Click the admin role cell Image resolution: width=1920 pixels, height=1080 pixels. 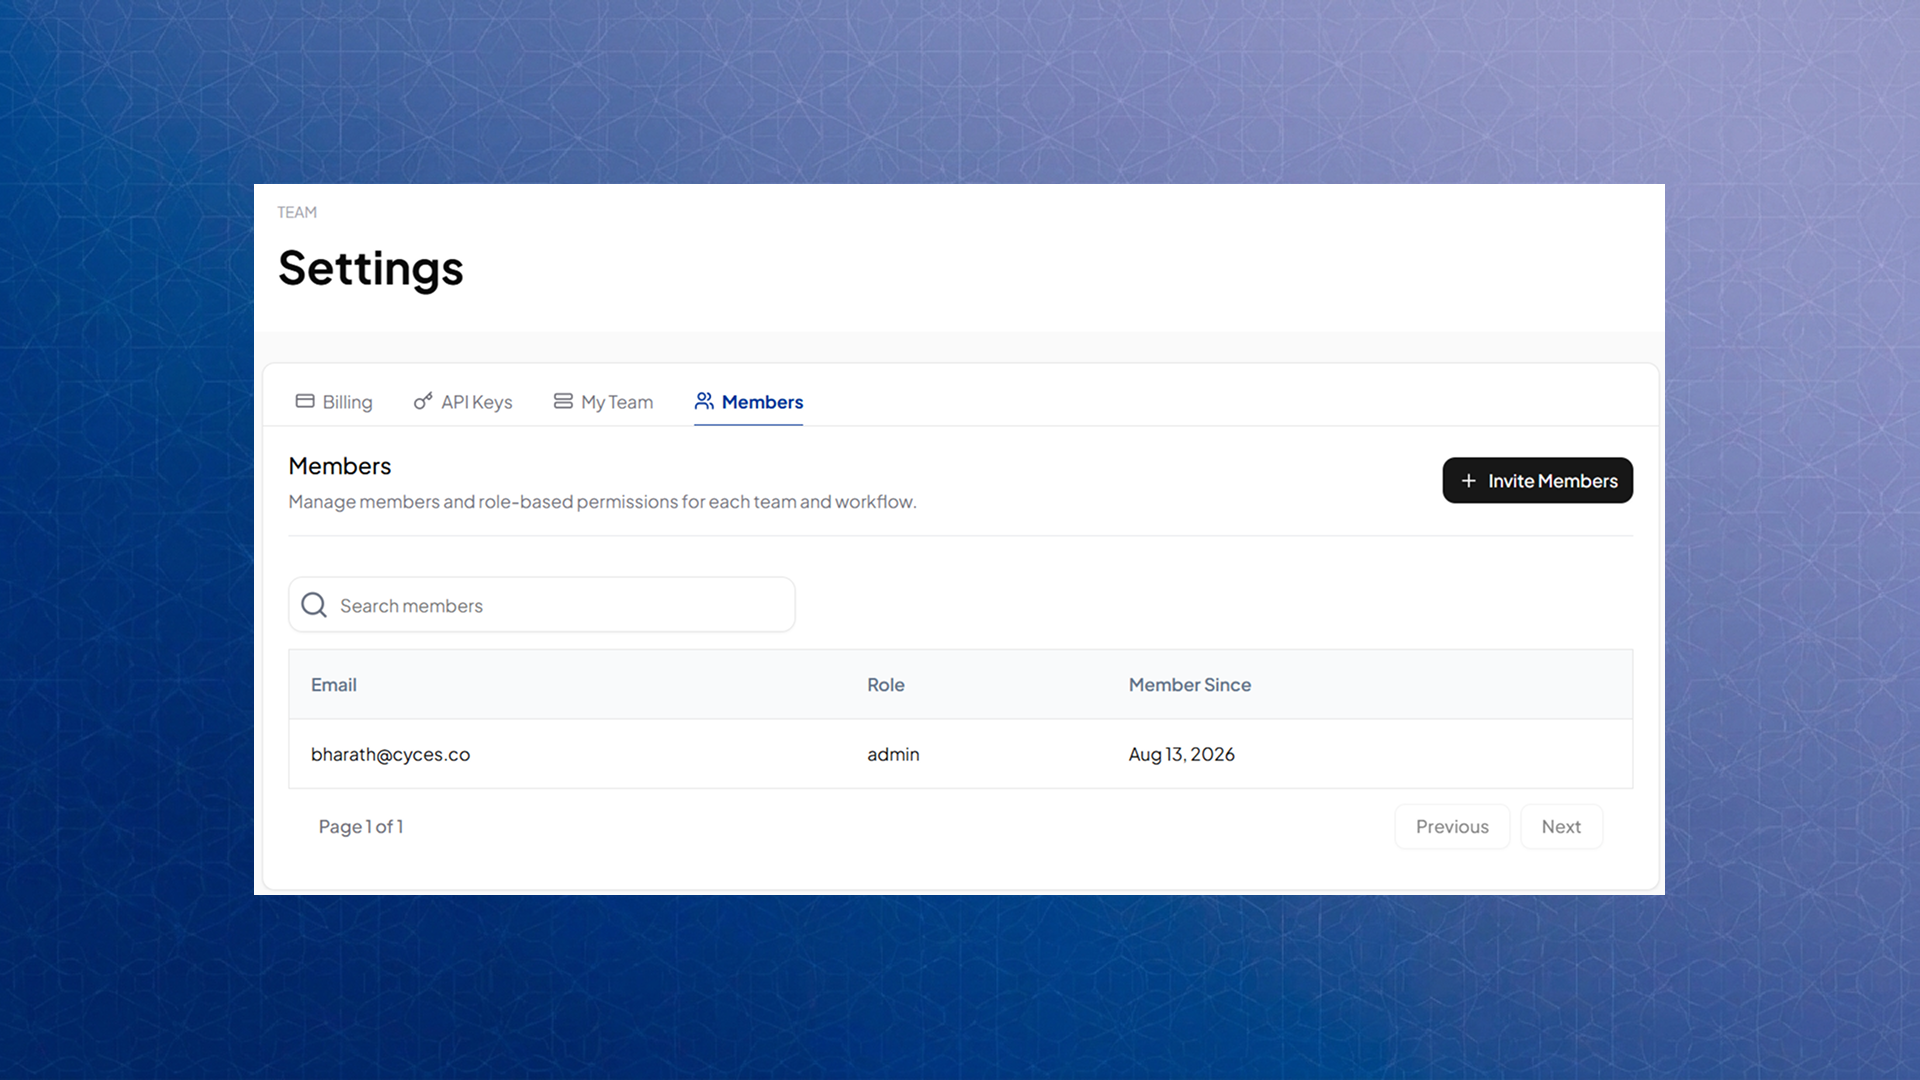click(x=893, y=754)
